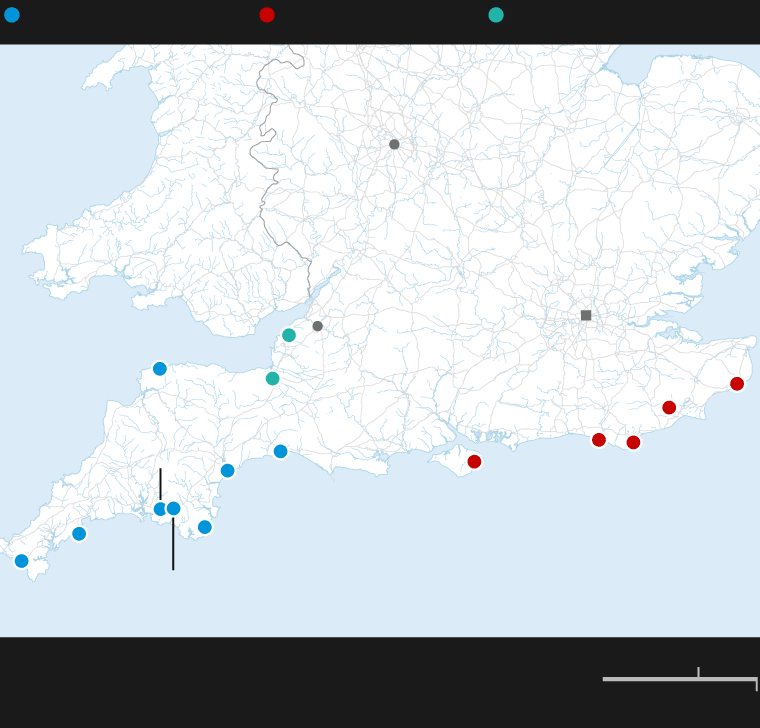Select the easternmost red marker in Kent
The image size is (760, 728).
[x=737, y=384]
